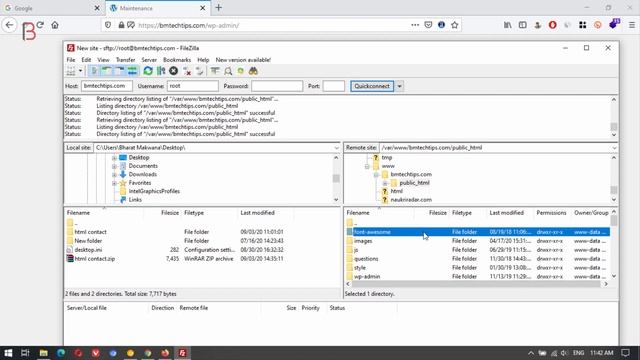The height and width of the screenshot is (360, 640).
Task: Toggle directory comparison magnifier icon
Action: click(228, 71)
